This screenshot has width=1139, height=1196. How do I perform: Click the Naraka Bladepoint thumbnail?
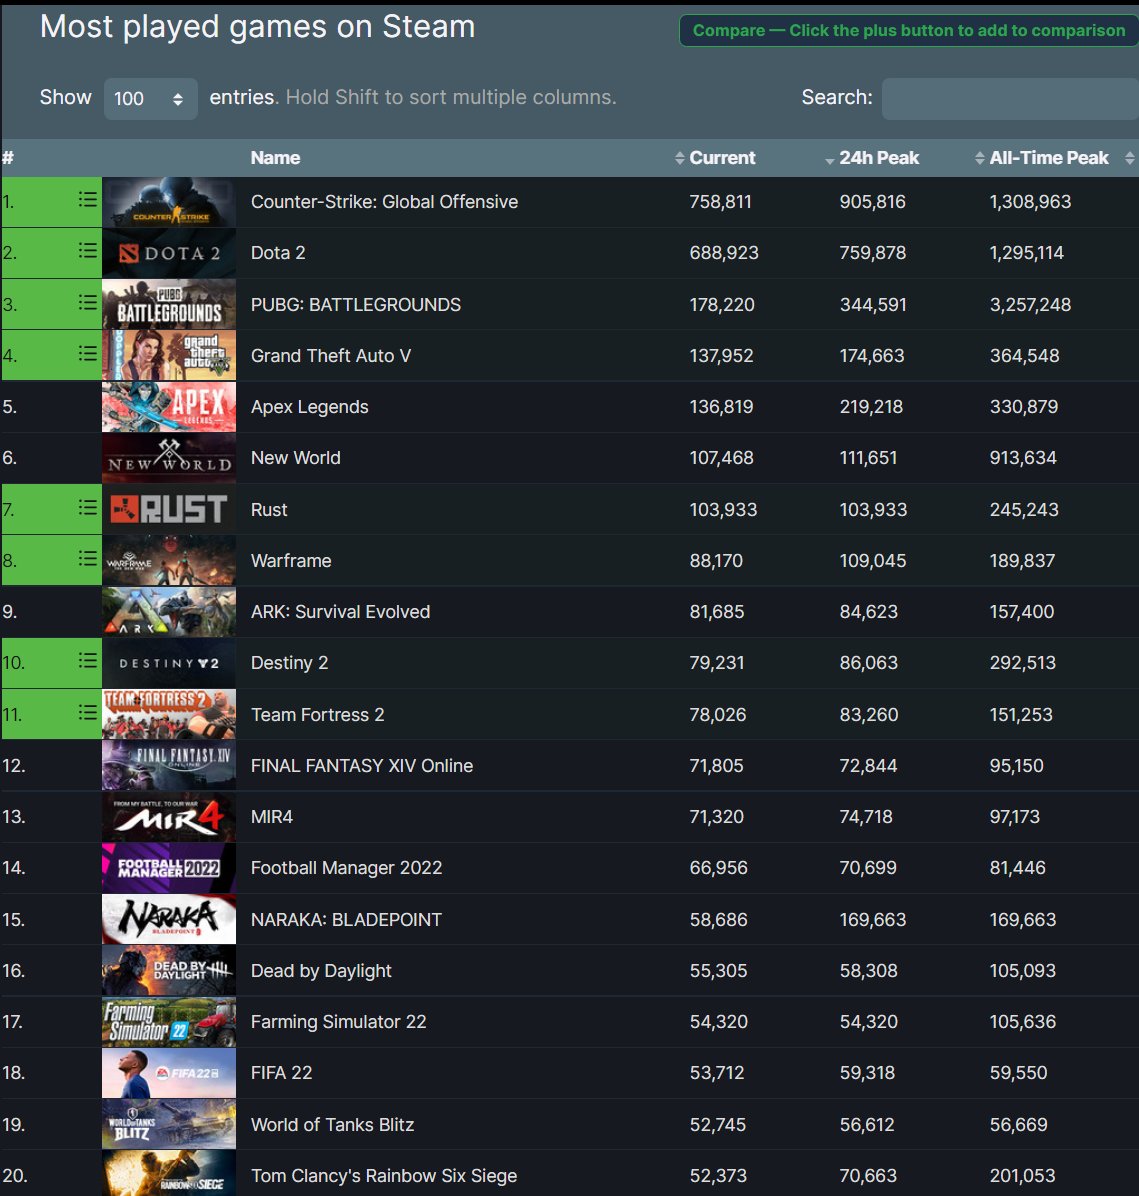(x=169, y=920)
